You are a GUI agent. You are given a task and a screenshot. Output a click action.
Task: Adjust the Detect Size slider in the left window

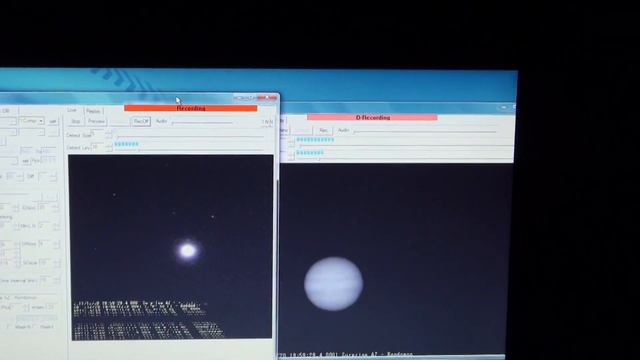click(190, 136)
